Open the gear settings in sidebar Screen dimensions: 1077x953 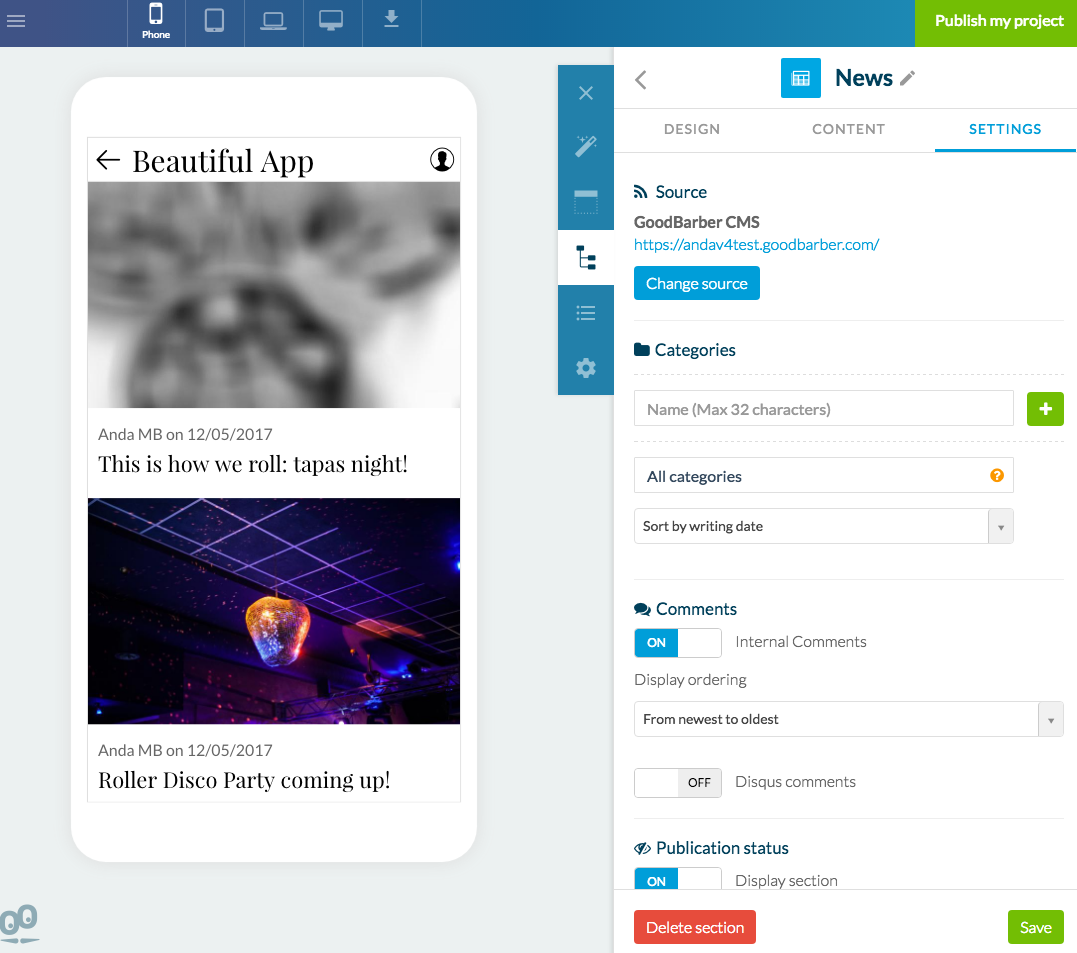coord(586,368)
